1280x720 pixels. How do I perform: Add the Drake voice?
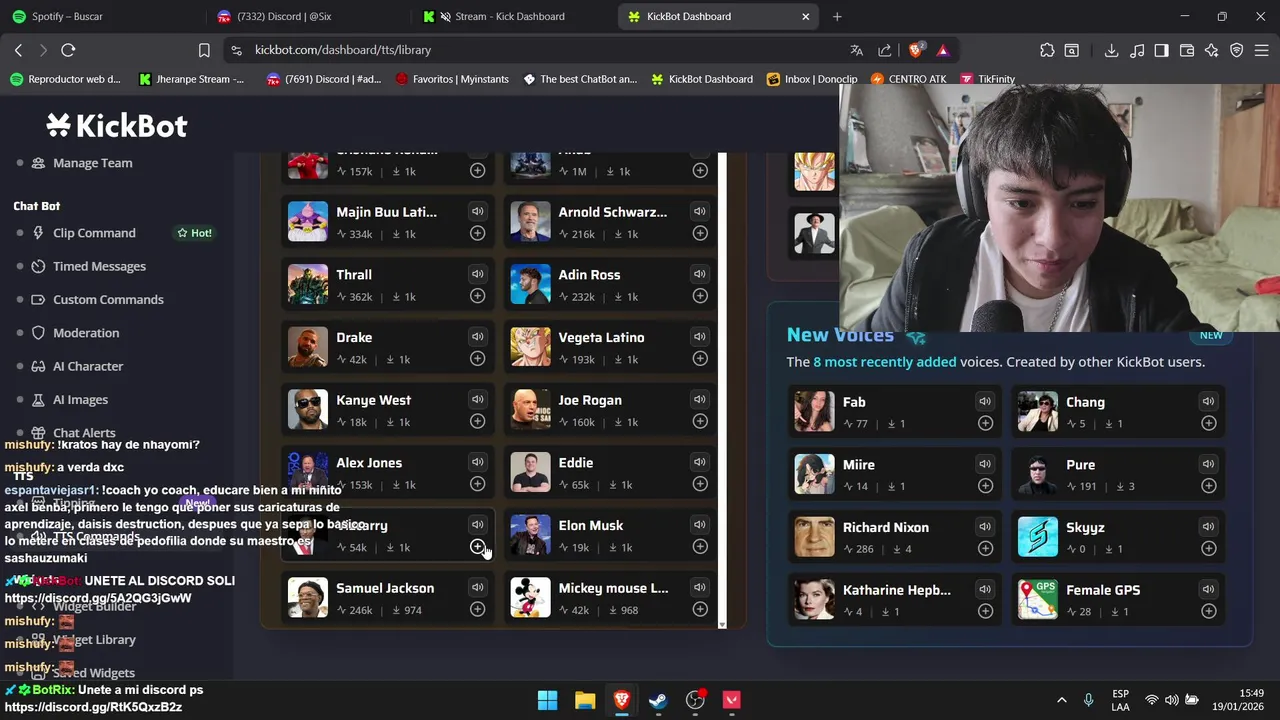click(x=477, y=358)
